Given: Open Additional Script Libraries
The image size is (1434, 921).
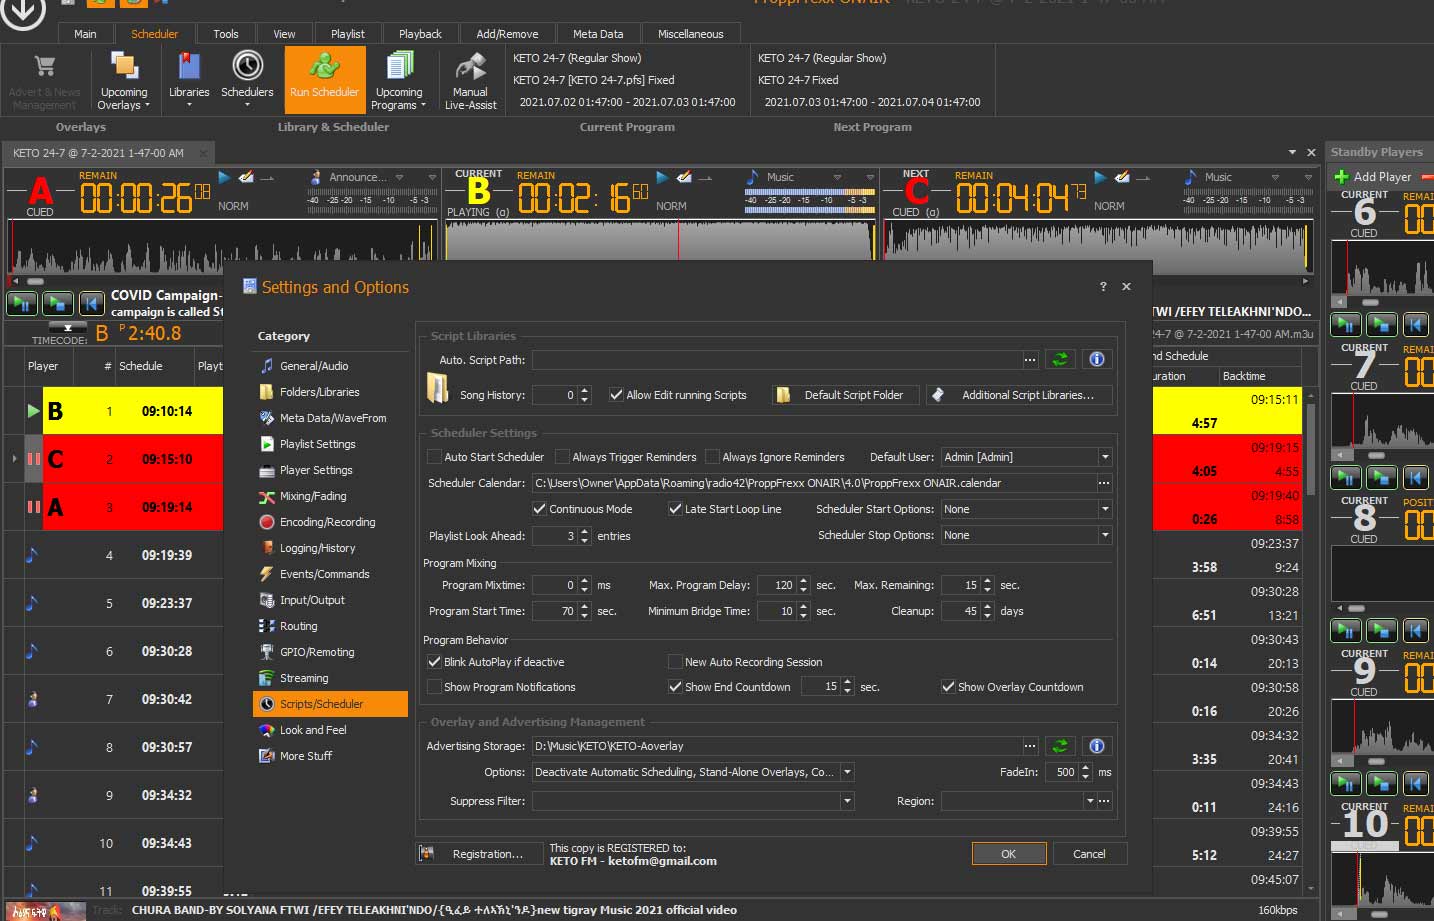Looking at the screenshot, I should [x=1019, y=395].
